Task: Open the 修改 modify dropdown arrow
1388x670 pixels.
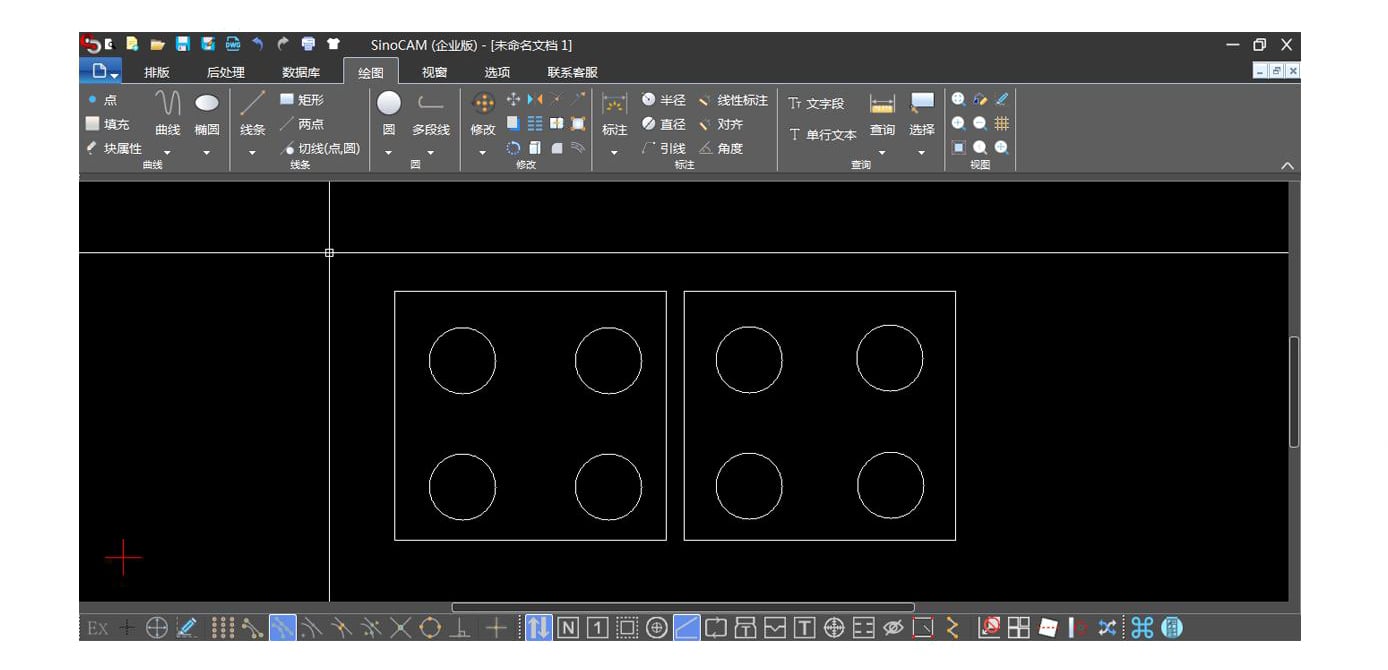Action: point(483,152)
